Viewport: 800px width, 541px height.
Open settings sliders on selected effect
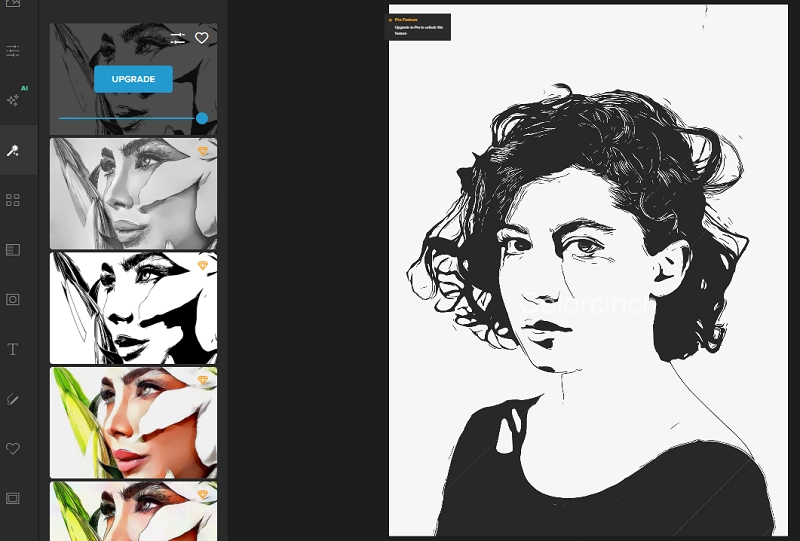pos(178,38)
